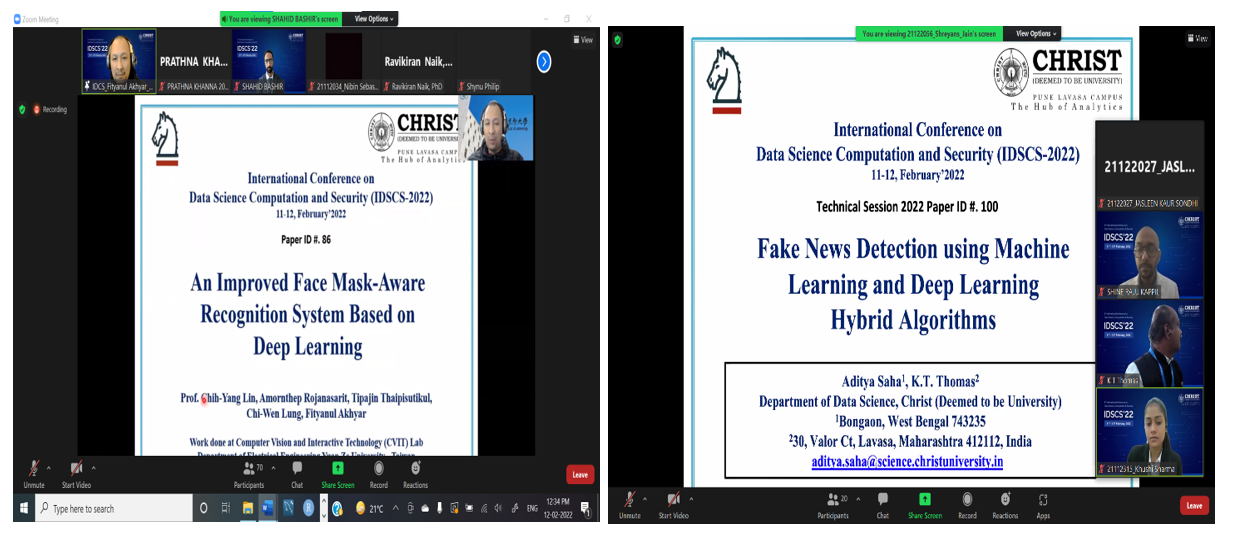1234x543 pixels.
Task: Select 21122027_JASLEEN KAUR SONDHI participant tile
Action: pyautogui.click(x=1149, y=167)
